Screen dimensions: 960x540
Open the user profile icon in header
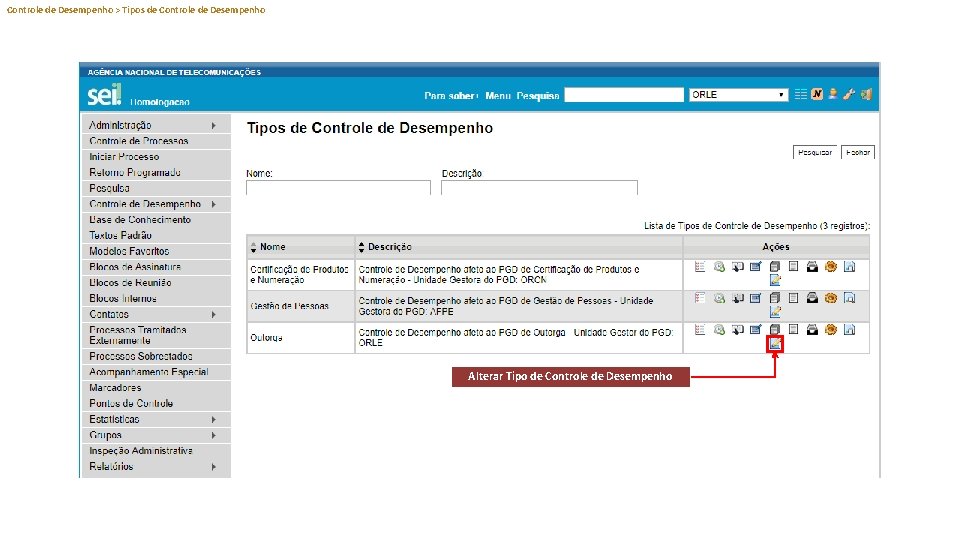[833, 94]
